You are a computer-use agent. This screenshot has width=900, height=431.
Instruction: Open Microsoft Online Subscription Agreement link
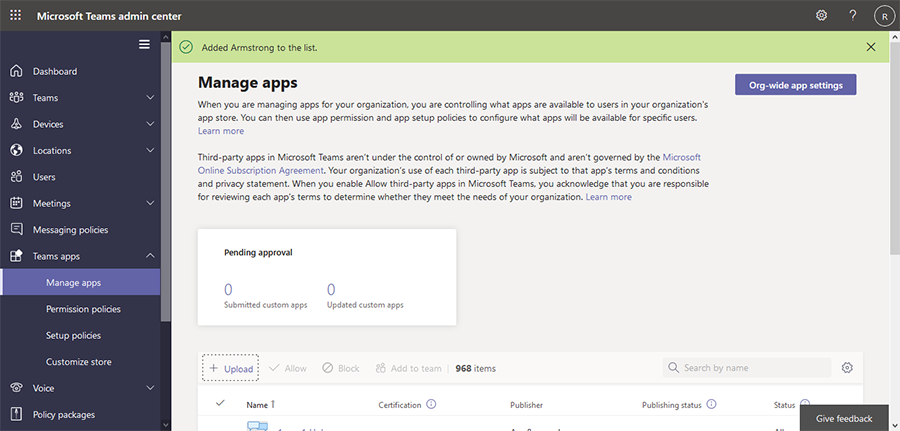[449, 164]
